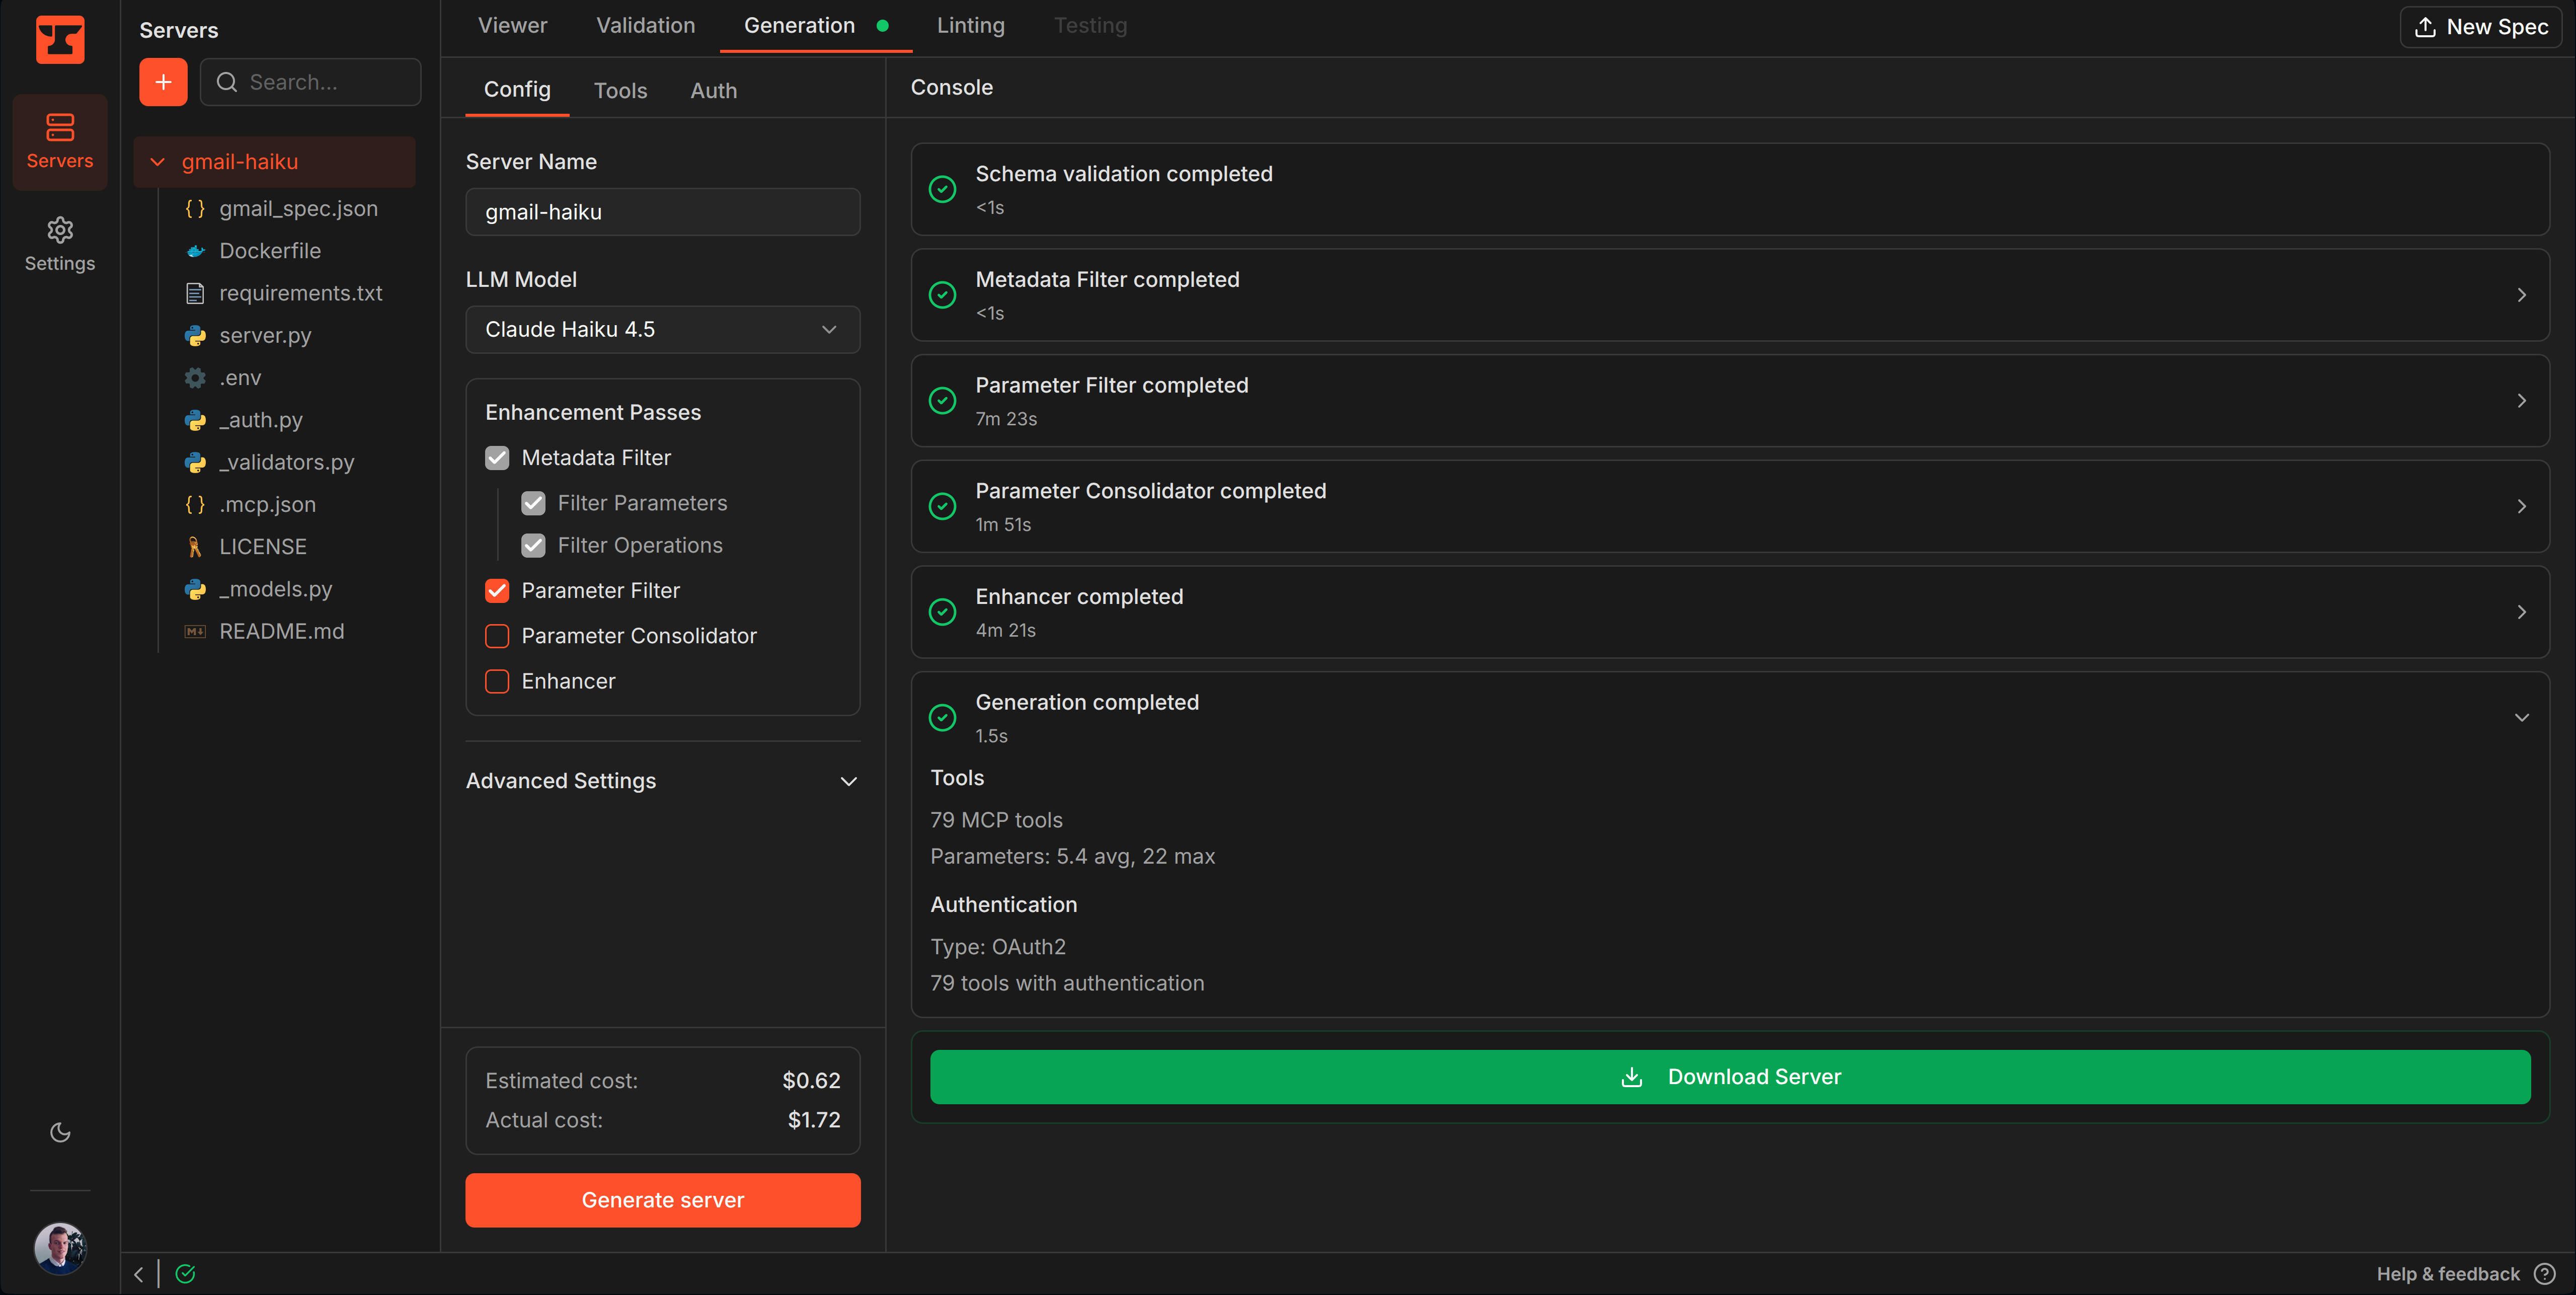The height and width of the screenshot is (1295, 2576).
Task: Open the Tools sub-tab
Action: (x=620, y=91)
